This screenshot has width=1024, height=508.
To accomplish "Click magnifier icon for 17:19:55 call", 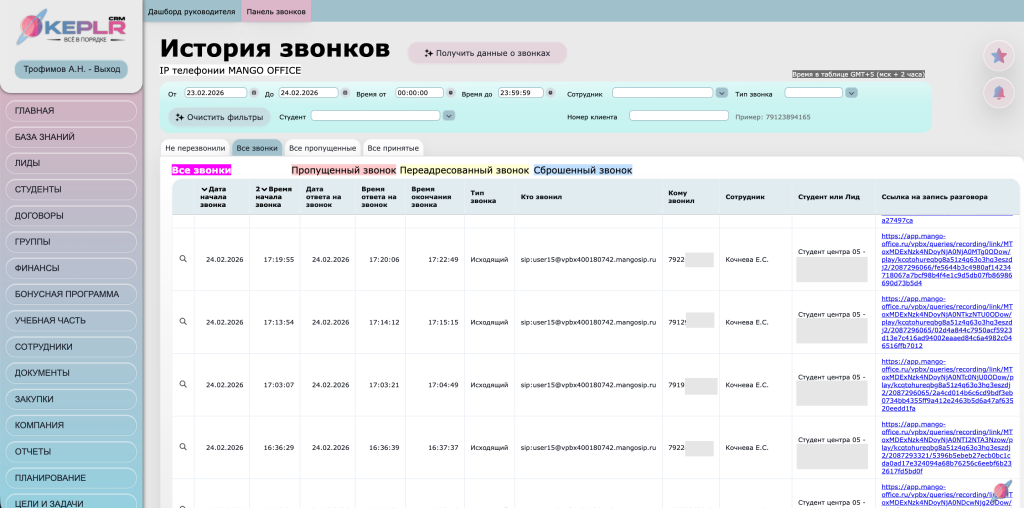I will coord(183,259).
